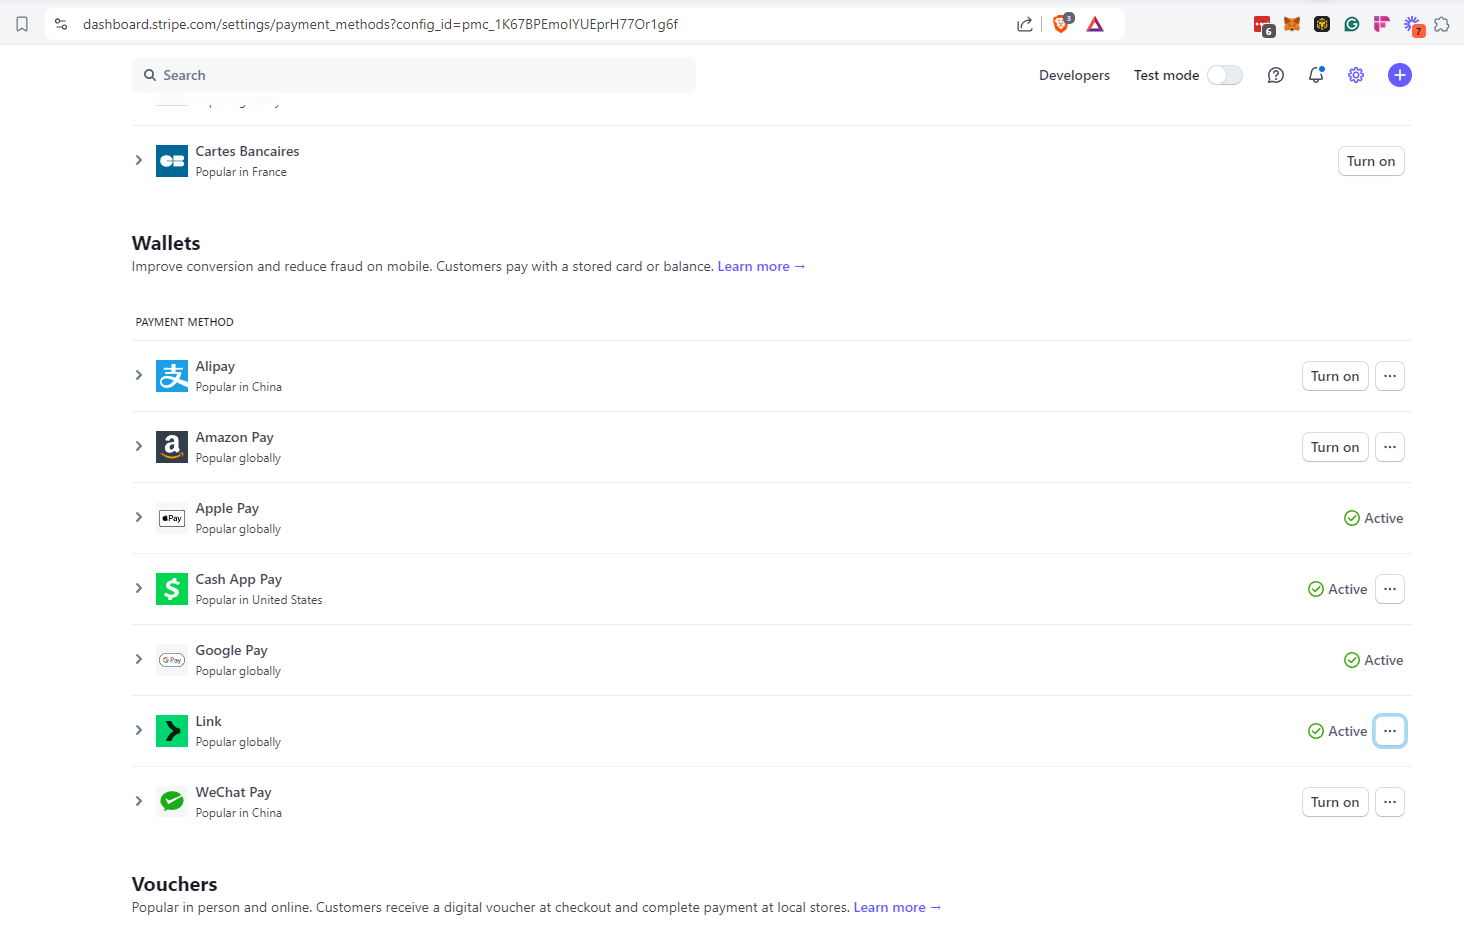Click the Cash App Pay Active status
This screenshot has width=1464, height=937.
point(1337,589)
